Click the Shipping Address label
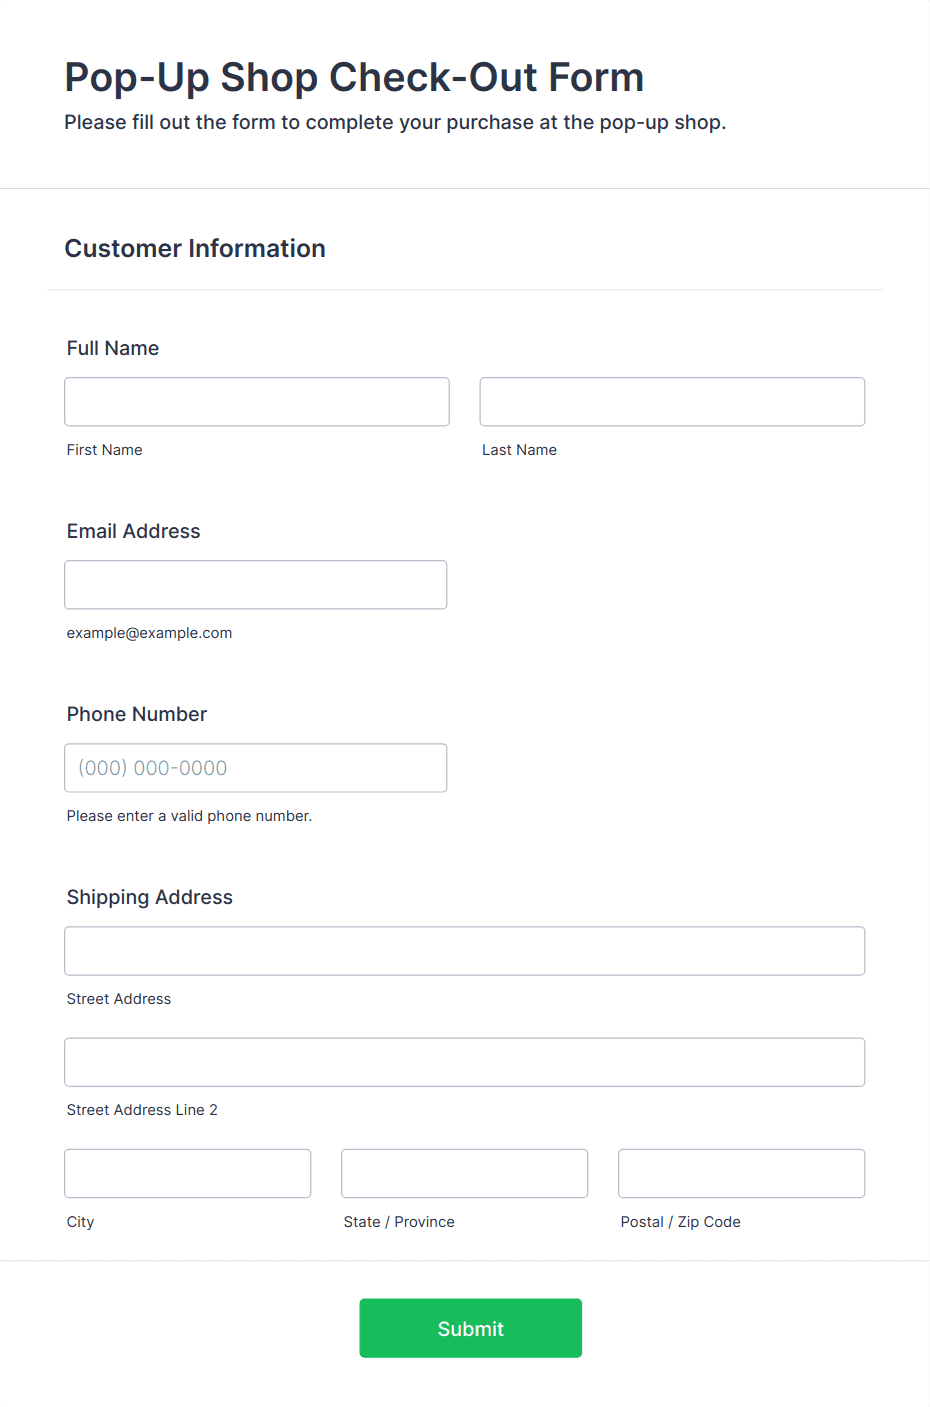This screenshot has height=1407, width=930. point(150,897)
